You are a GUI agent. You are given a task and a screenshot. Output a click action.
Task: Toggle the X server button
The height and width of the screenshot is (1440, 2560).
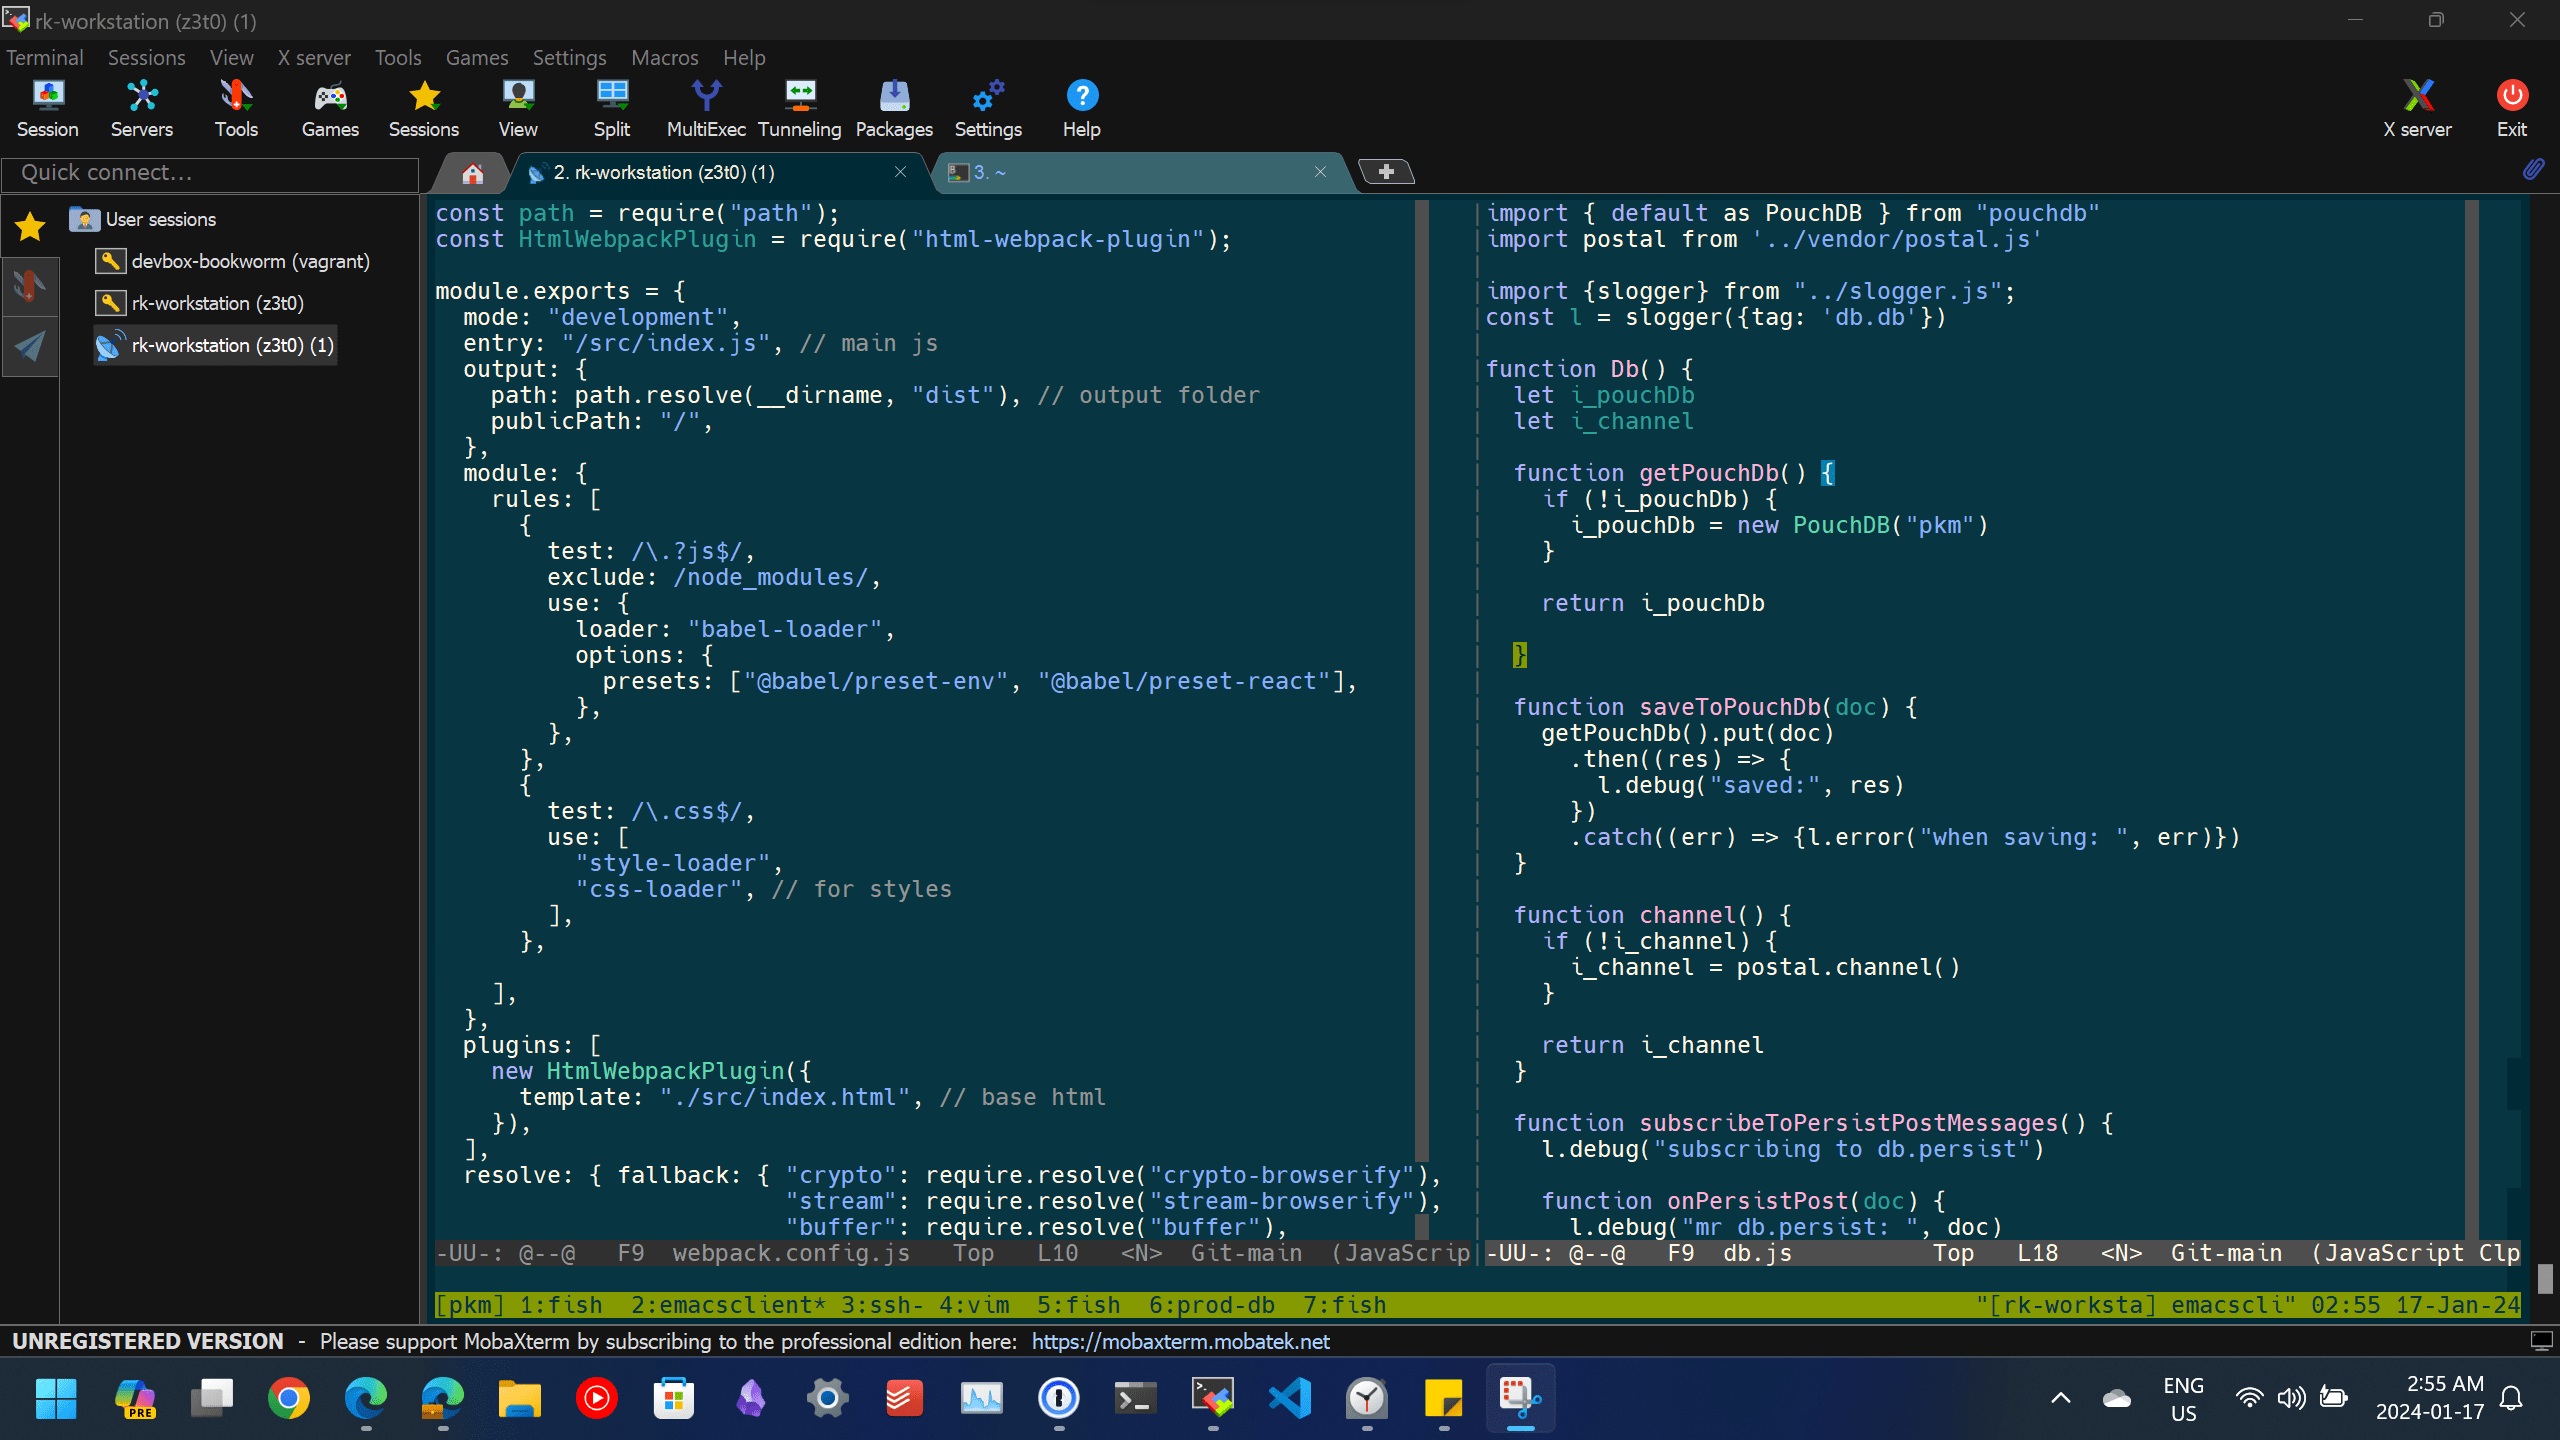2417,109
